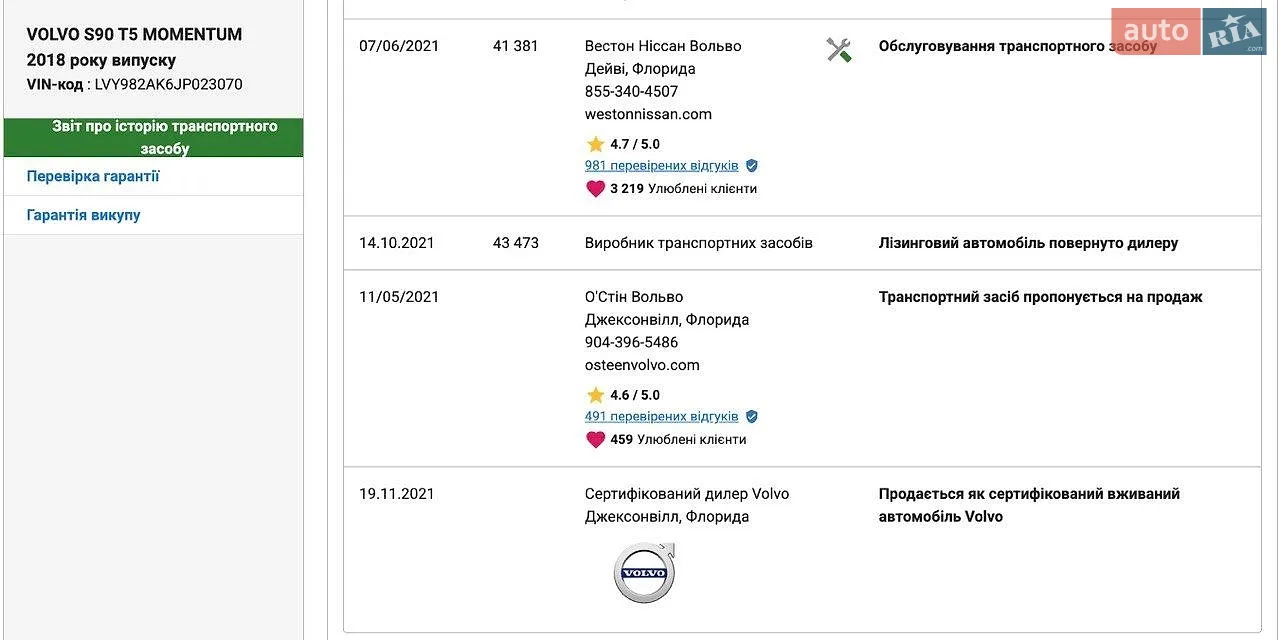Image resolution: width=1280 pixels, height=640 pixels.
Task: Click the osteenvolvo.com website text
Action: (x=642, y=365)
